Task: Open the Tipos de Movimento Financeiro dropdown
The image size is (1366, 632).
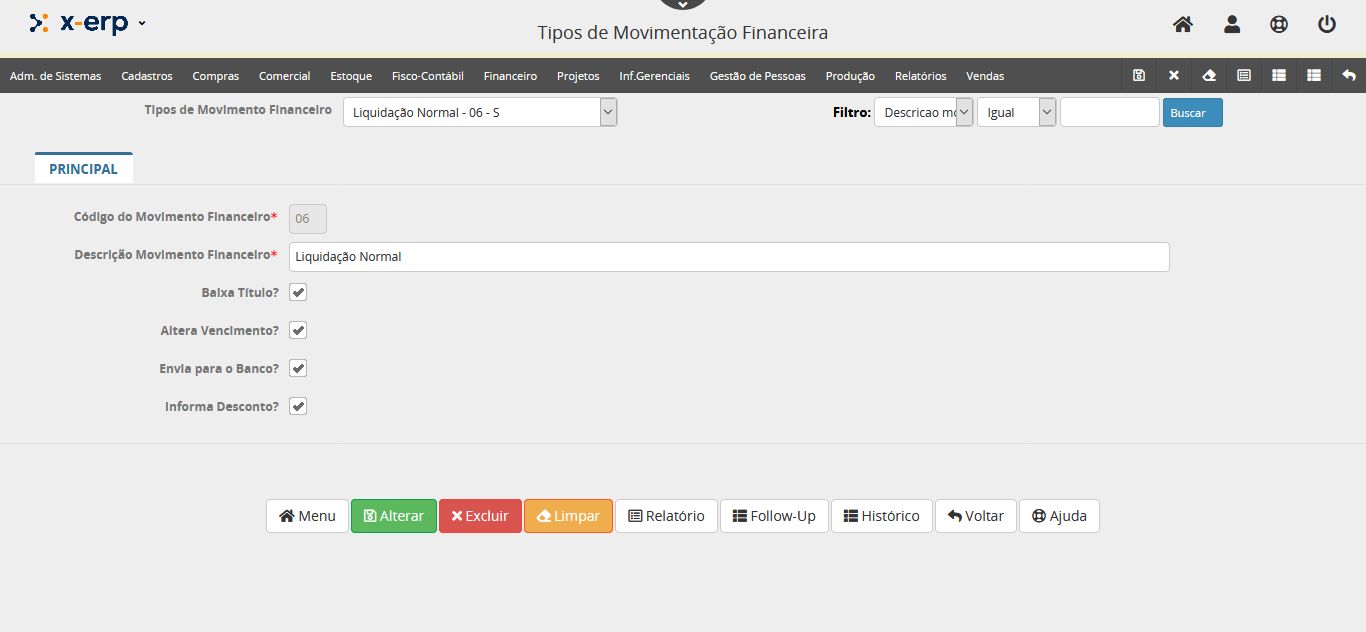Action: pyautogui.click(x=480, y=112)
